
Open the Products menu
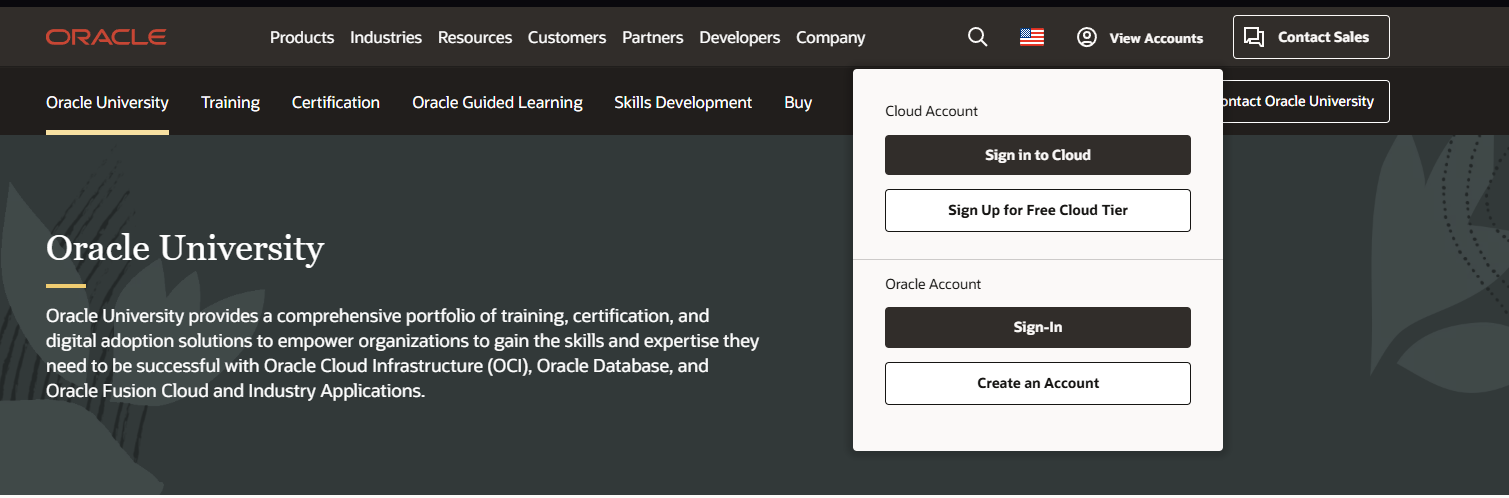(x=302, y=37)
